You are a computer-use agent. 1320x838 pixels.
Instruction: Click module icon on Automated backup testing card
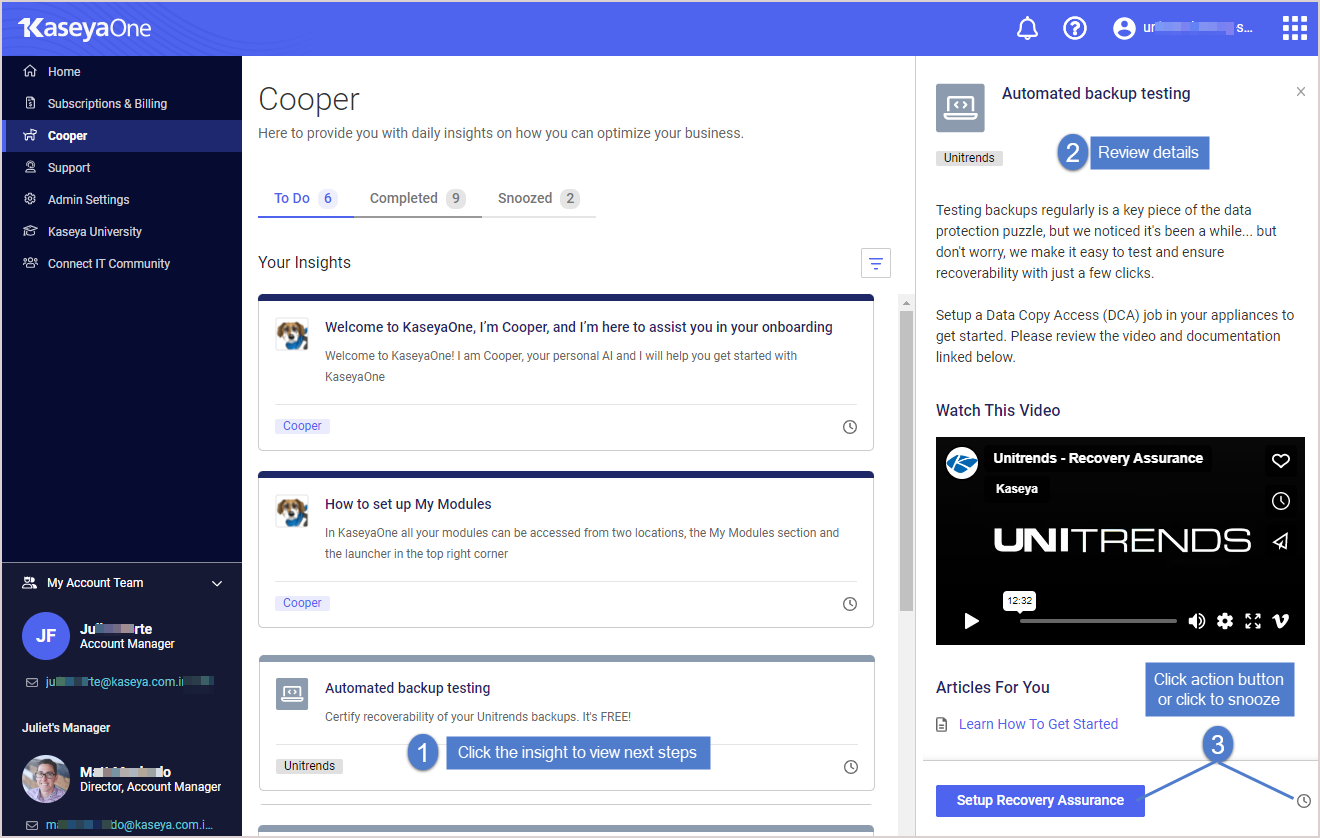(292, 694)
